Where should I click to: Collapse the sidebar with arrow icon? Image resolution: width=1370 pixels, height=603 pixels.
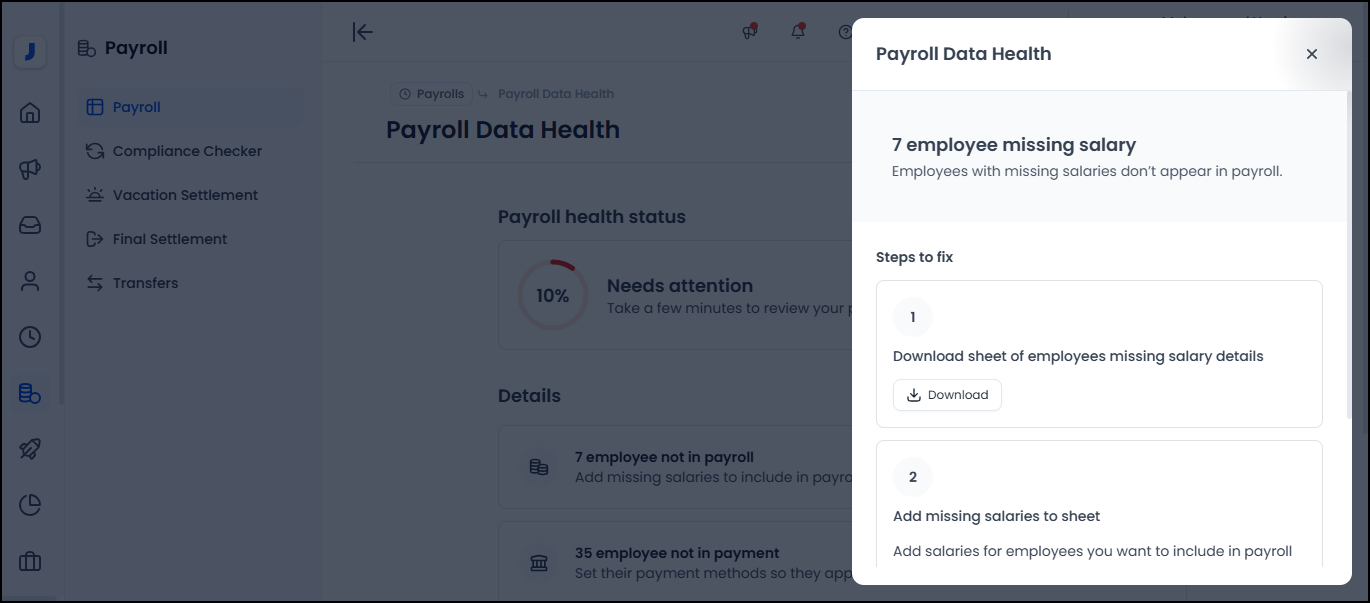(x=363, y=32)
